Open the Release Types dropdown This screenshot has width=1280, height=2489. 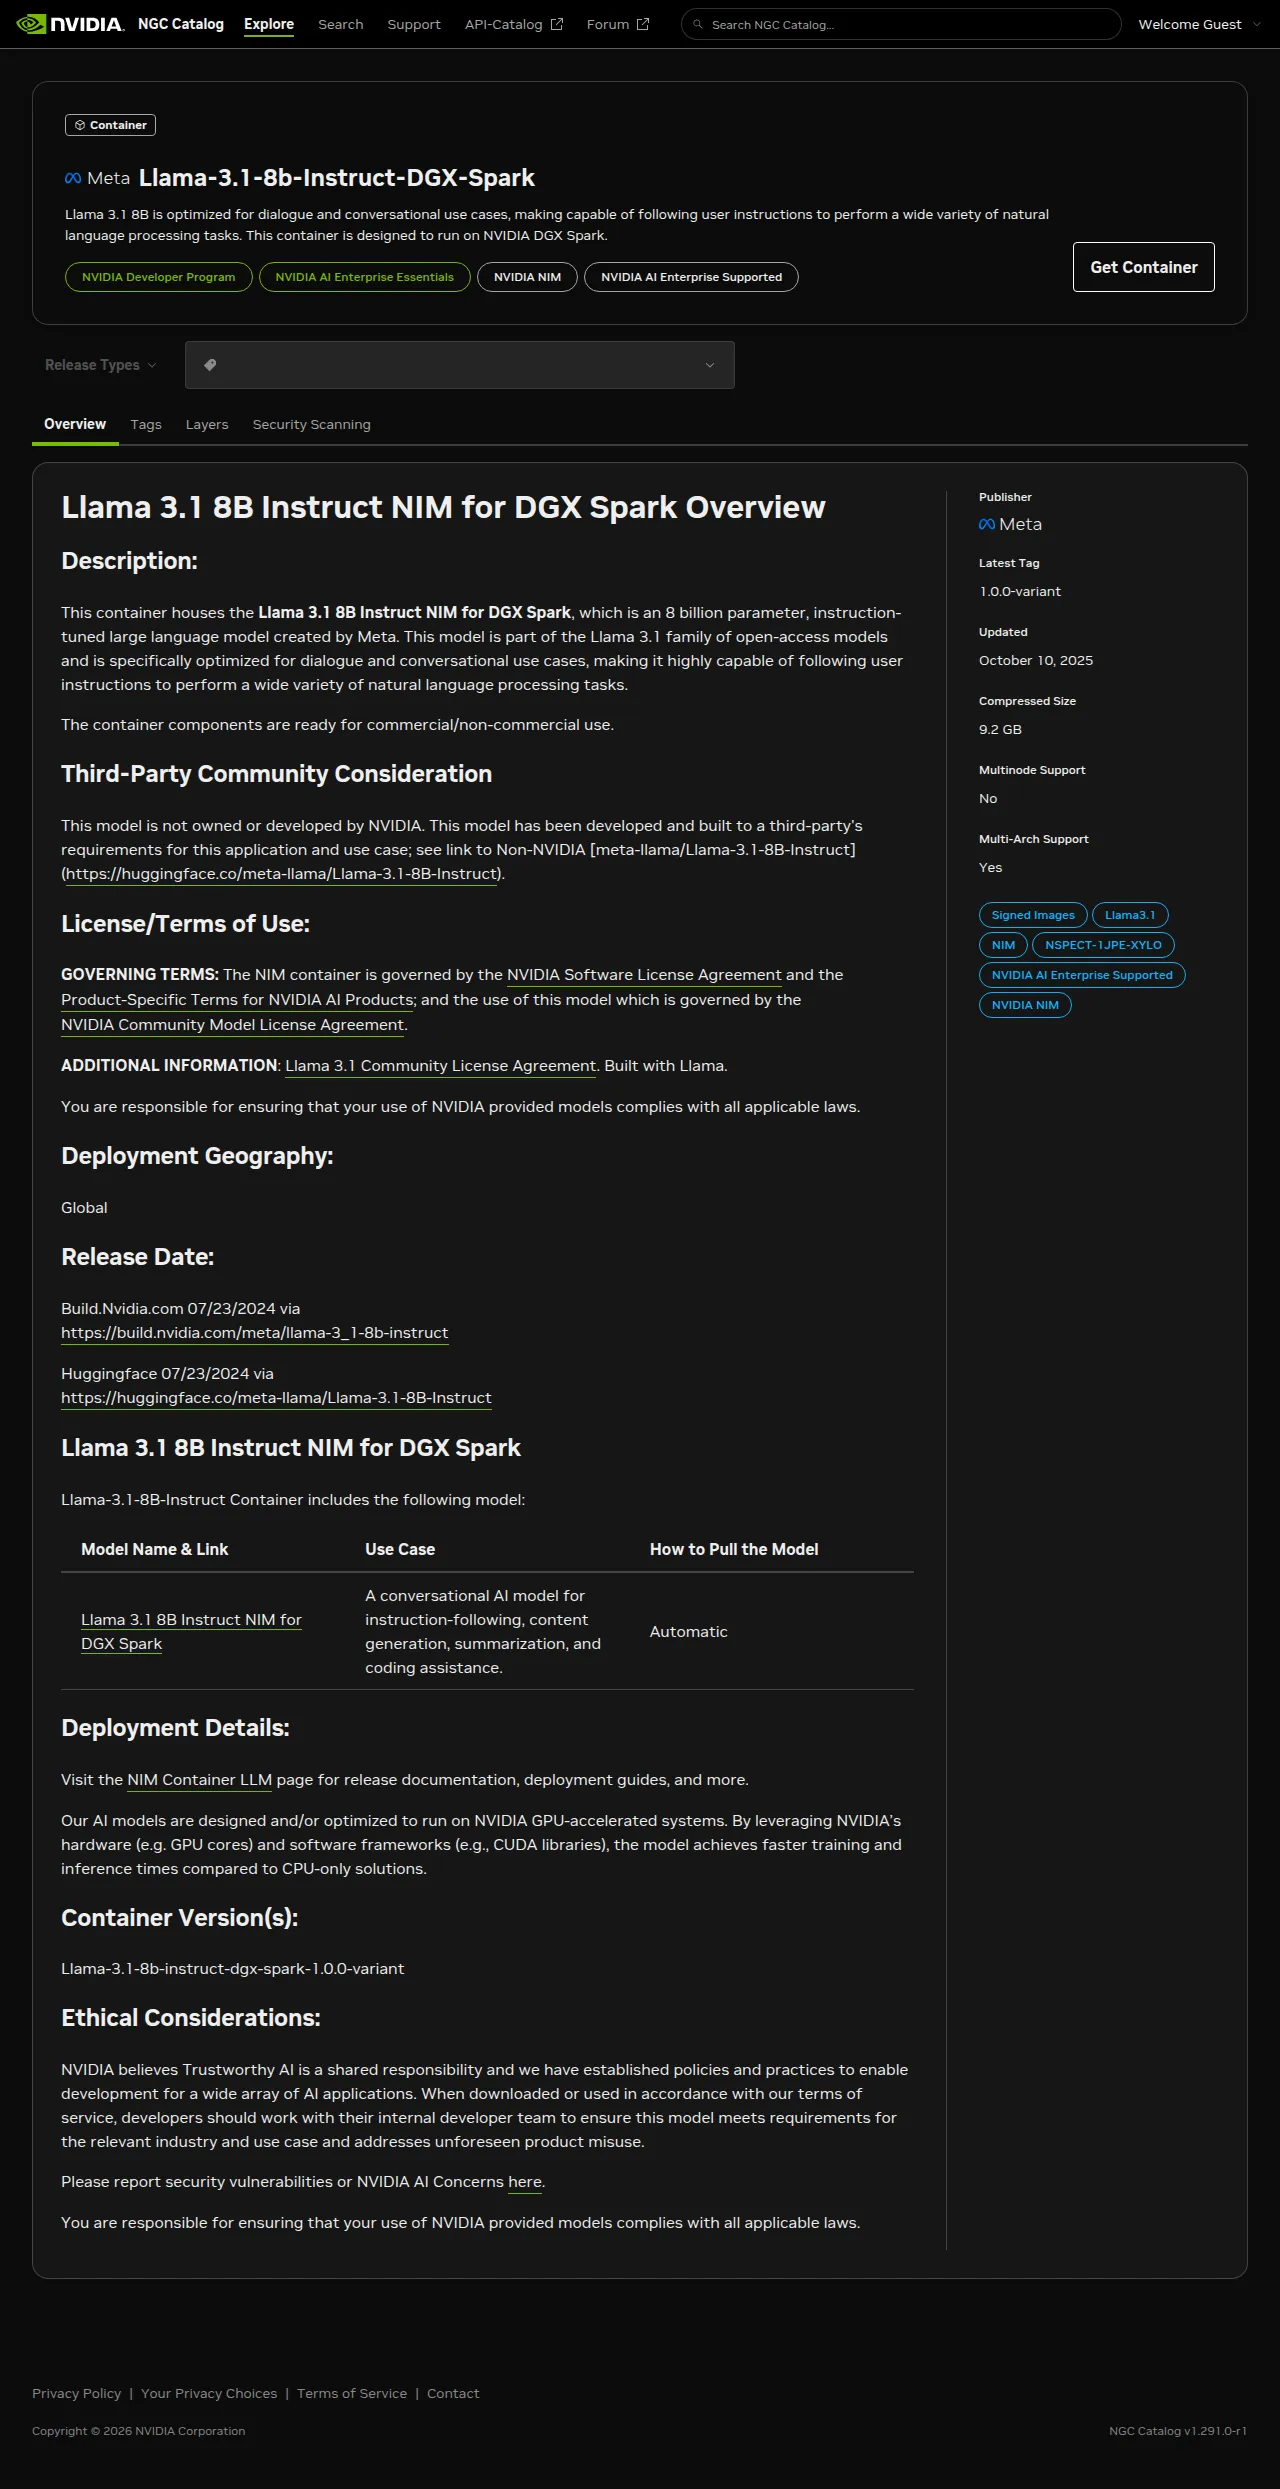coord(101,365)
